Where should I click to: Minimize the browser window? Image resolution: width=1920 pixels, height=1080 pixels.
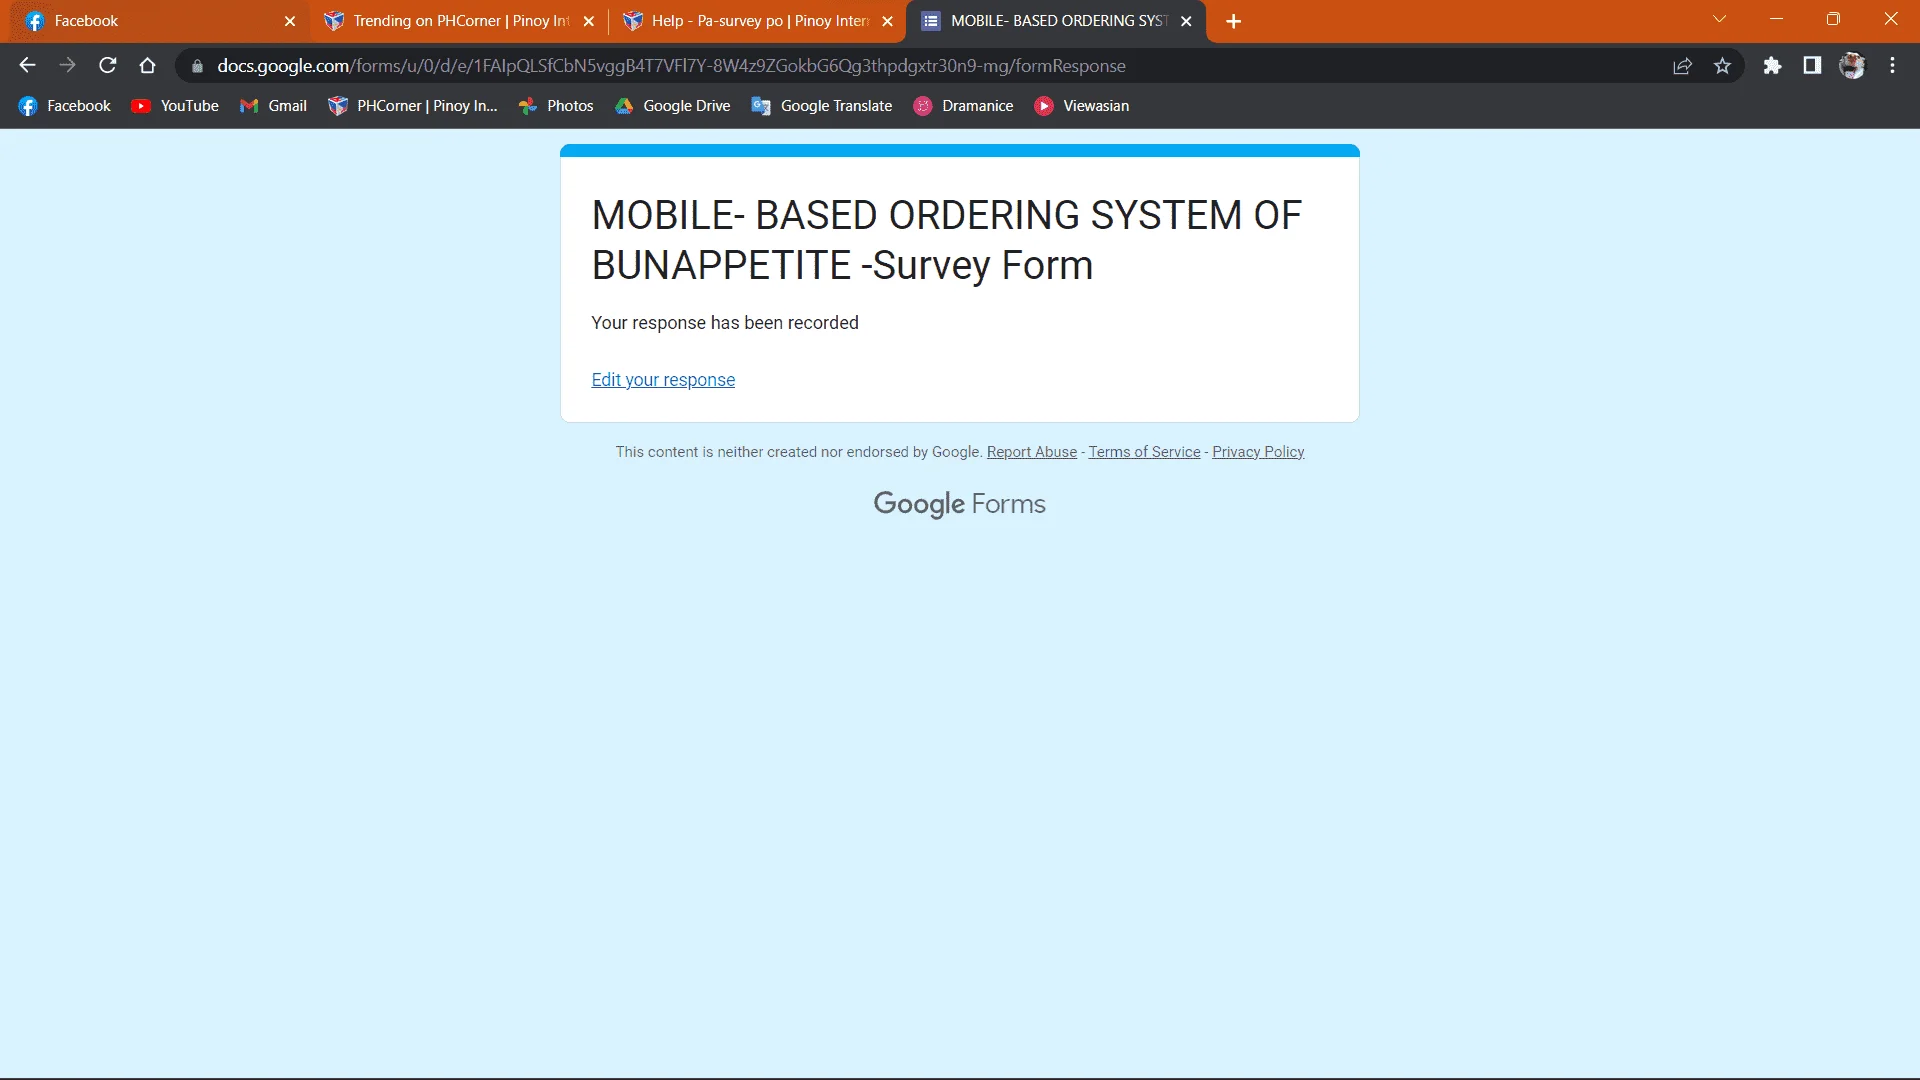click(1776, 19)
